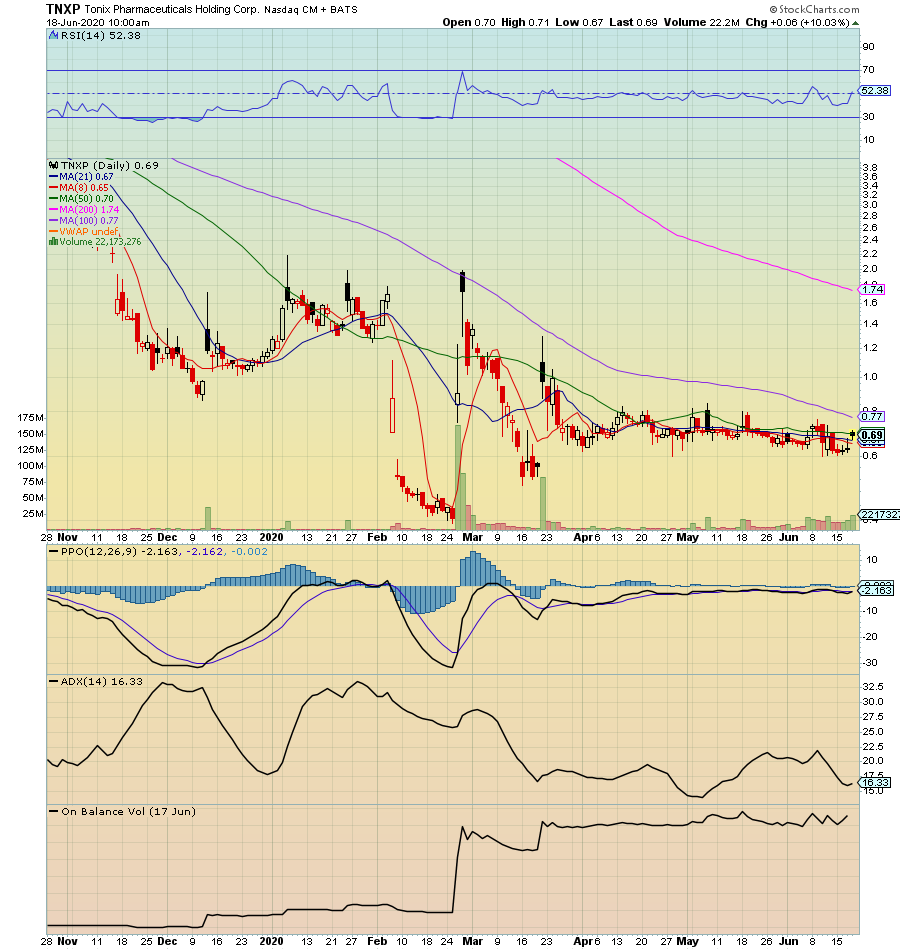Click the MA(21) 0.67 legend entry
This screenshot has height=950, width=900.
(86, 176)
